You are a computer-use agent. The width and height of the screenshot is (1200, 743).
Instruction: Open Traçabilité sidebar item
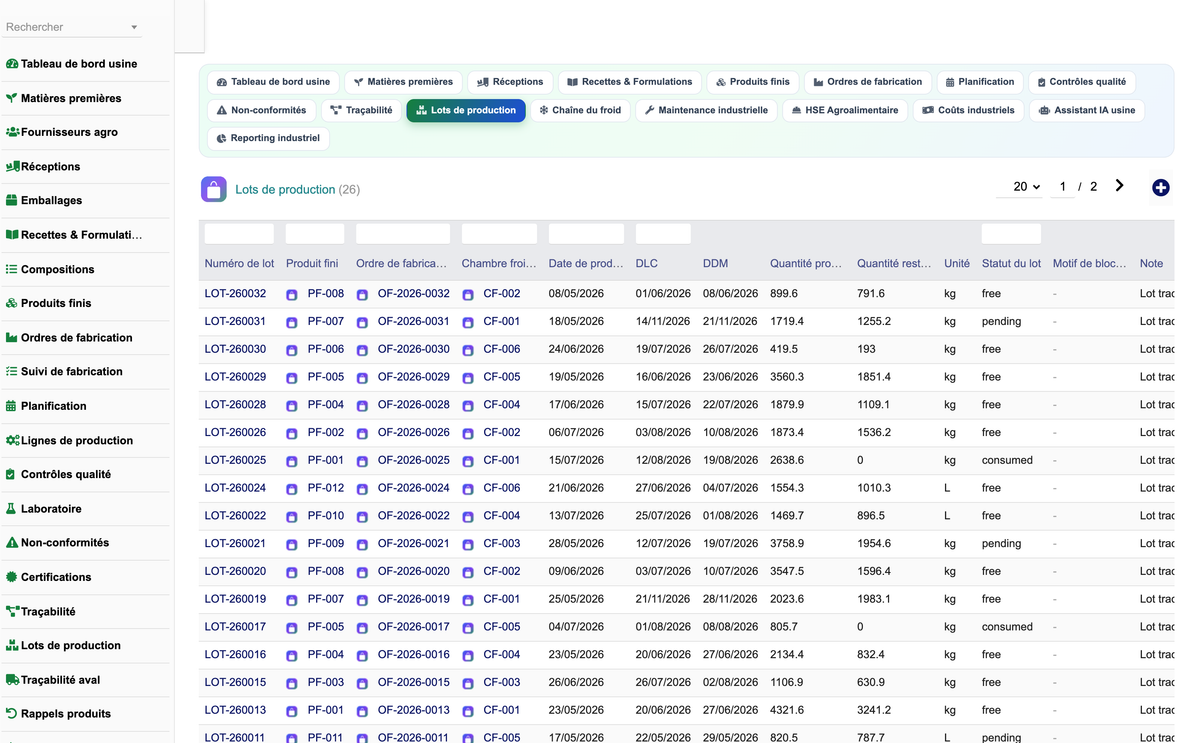41,611
